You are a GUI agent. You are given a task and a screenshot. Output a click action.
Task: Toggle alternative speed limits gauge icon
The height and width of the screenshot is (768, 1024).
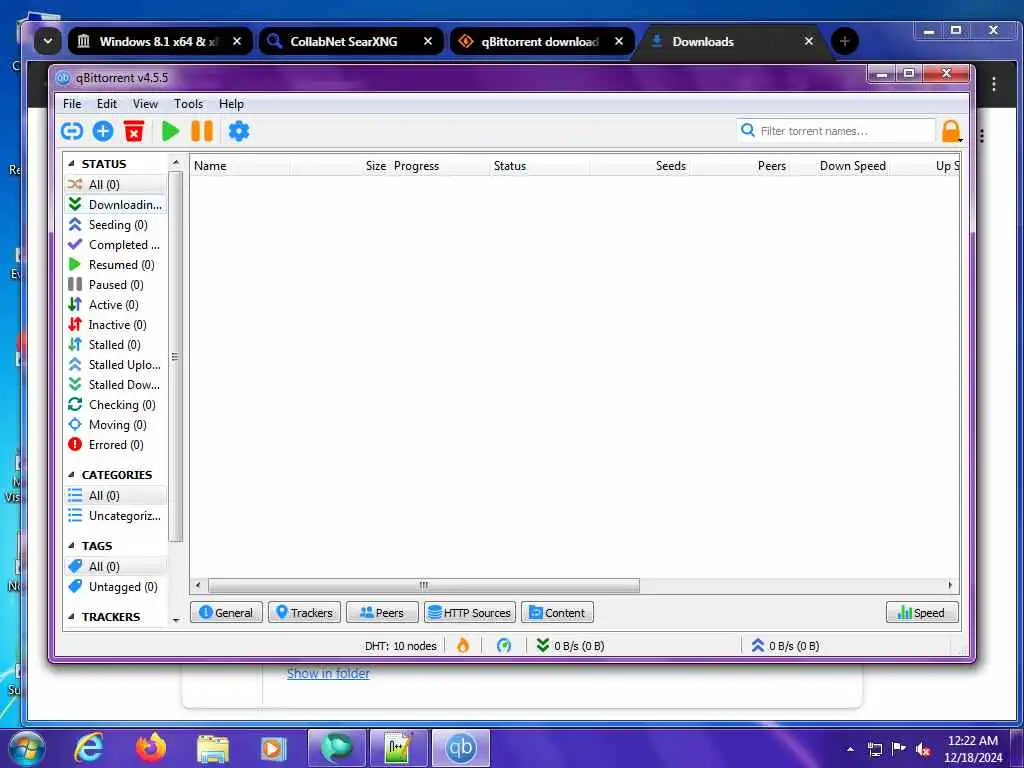pos(504,646)
